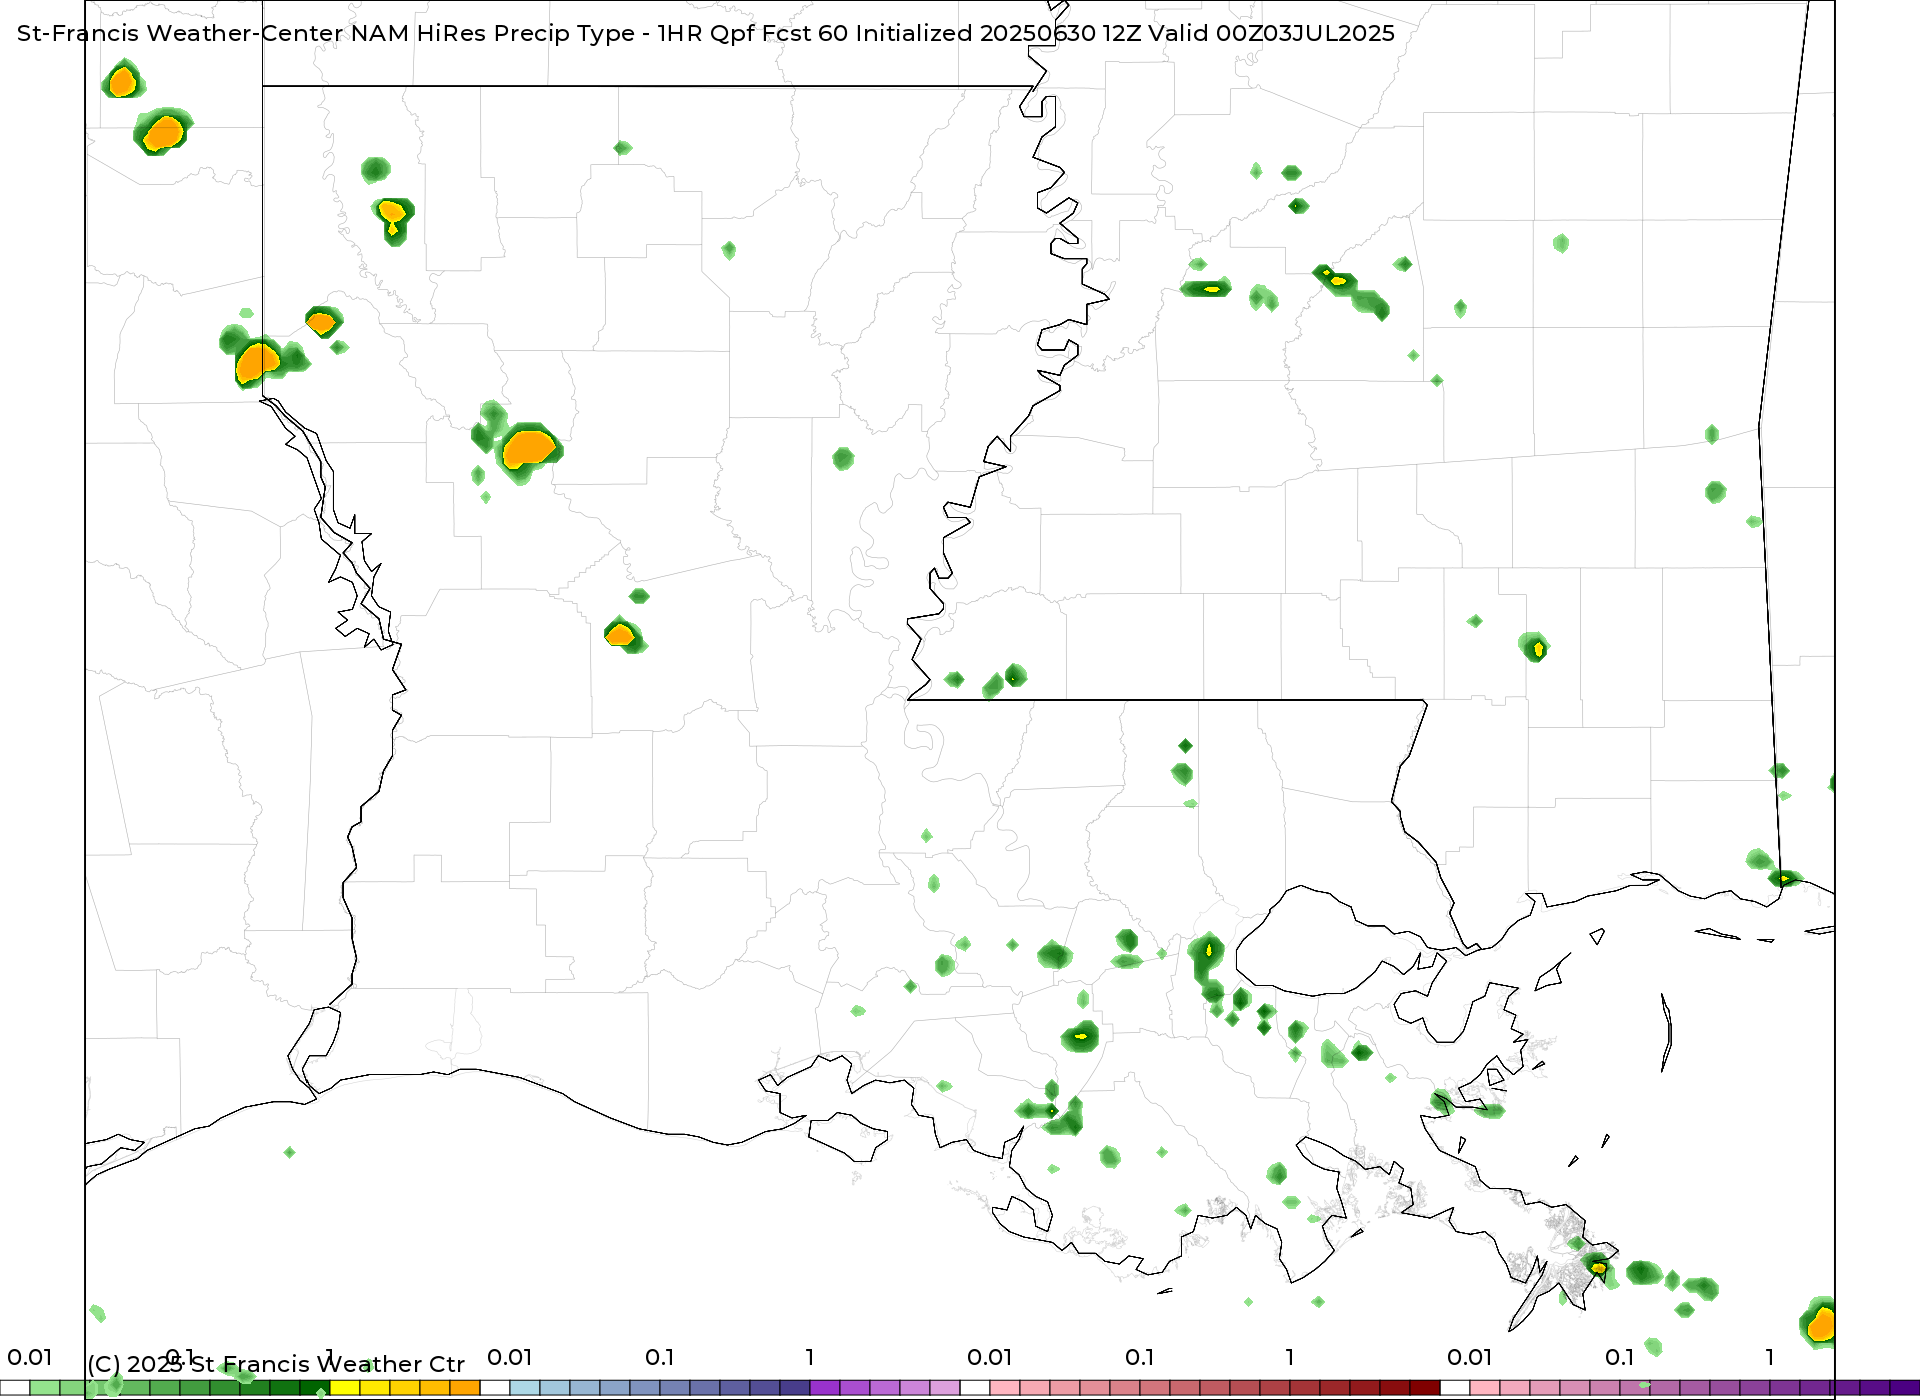Click the '1' label above the violet swatches
This screenshot has height=1400, width=1920.
point(809,1357)
